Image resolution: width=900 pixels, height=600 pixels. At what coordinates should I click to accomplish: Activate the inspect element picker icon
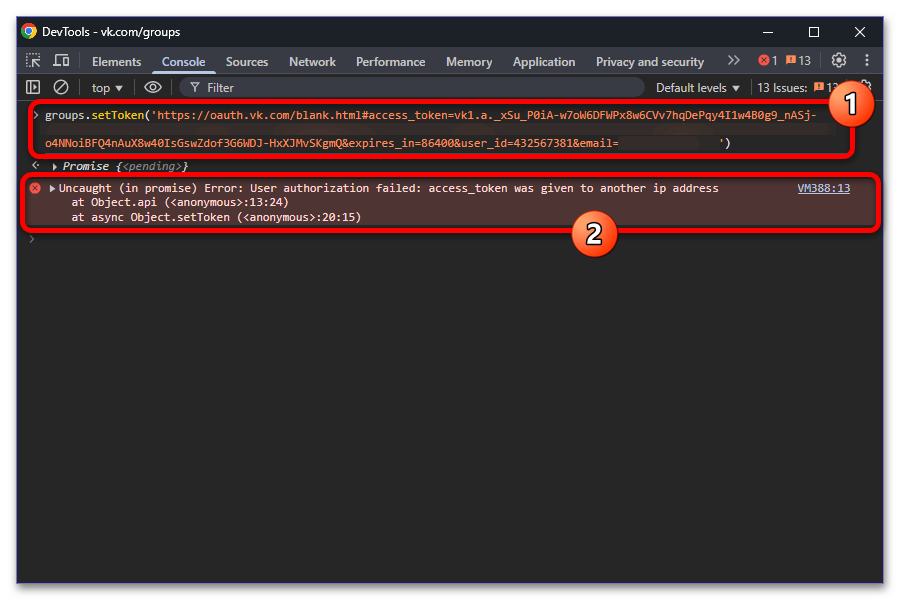pos(33,60)
